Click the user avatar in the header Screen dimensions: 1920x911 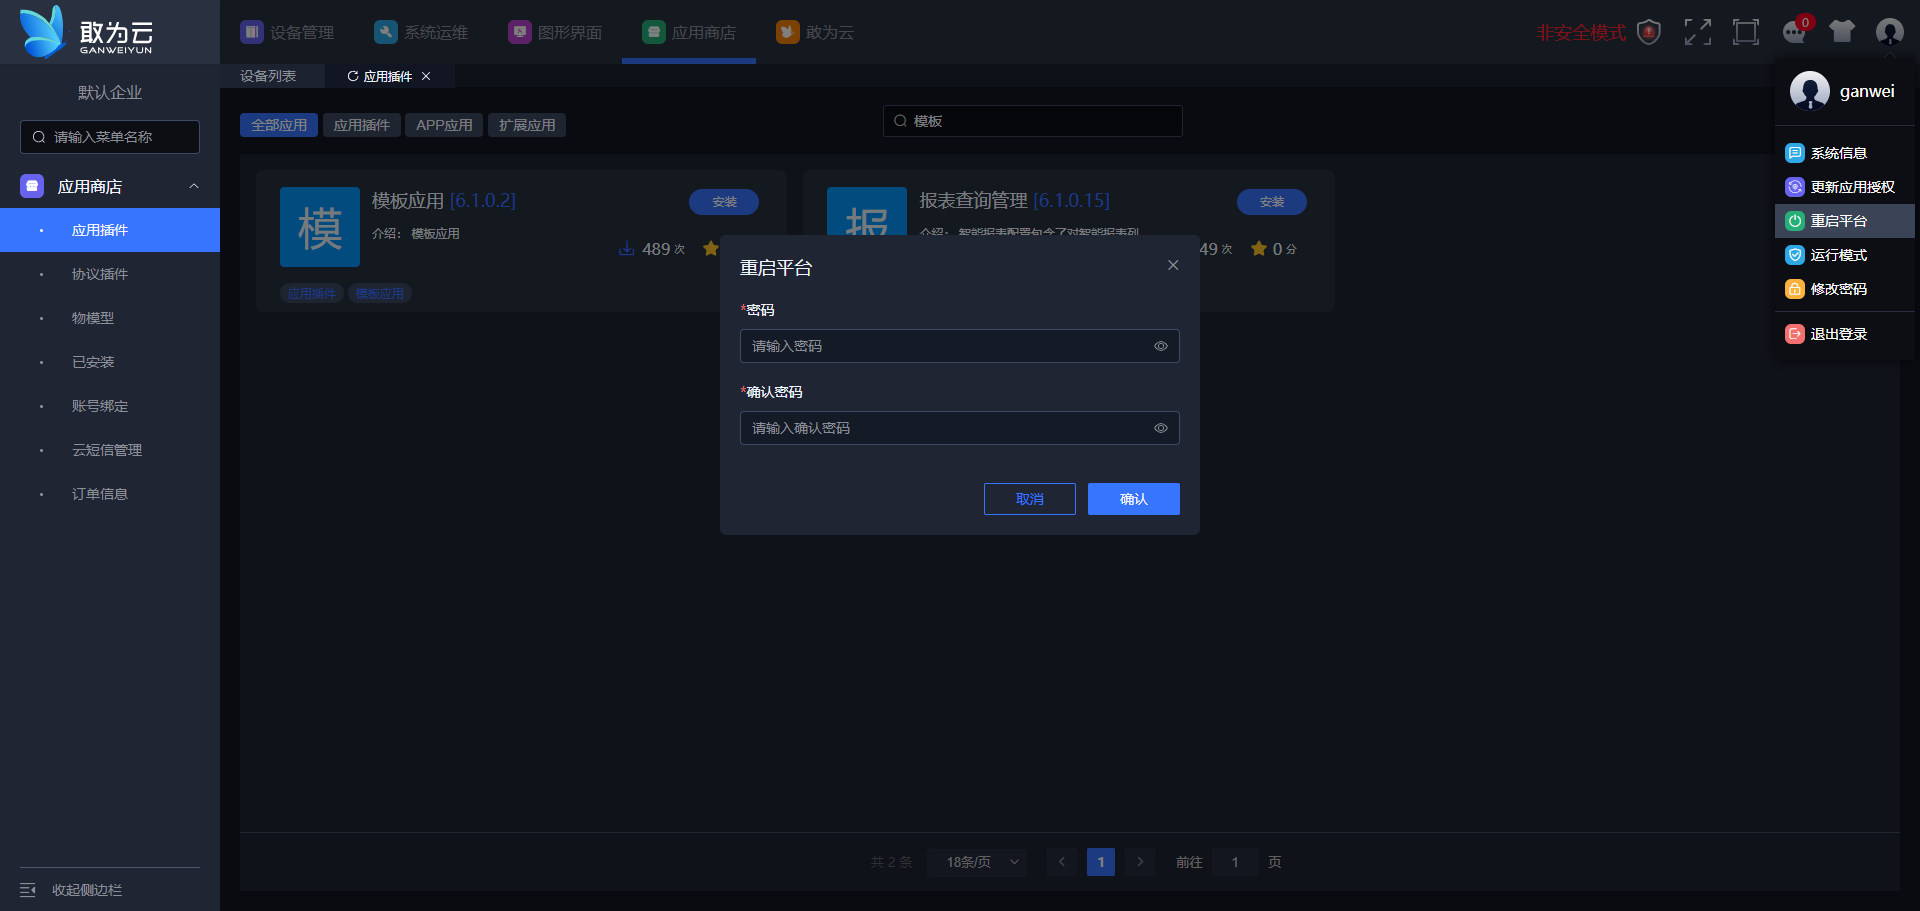point(1889,32)
